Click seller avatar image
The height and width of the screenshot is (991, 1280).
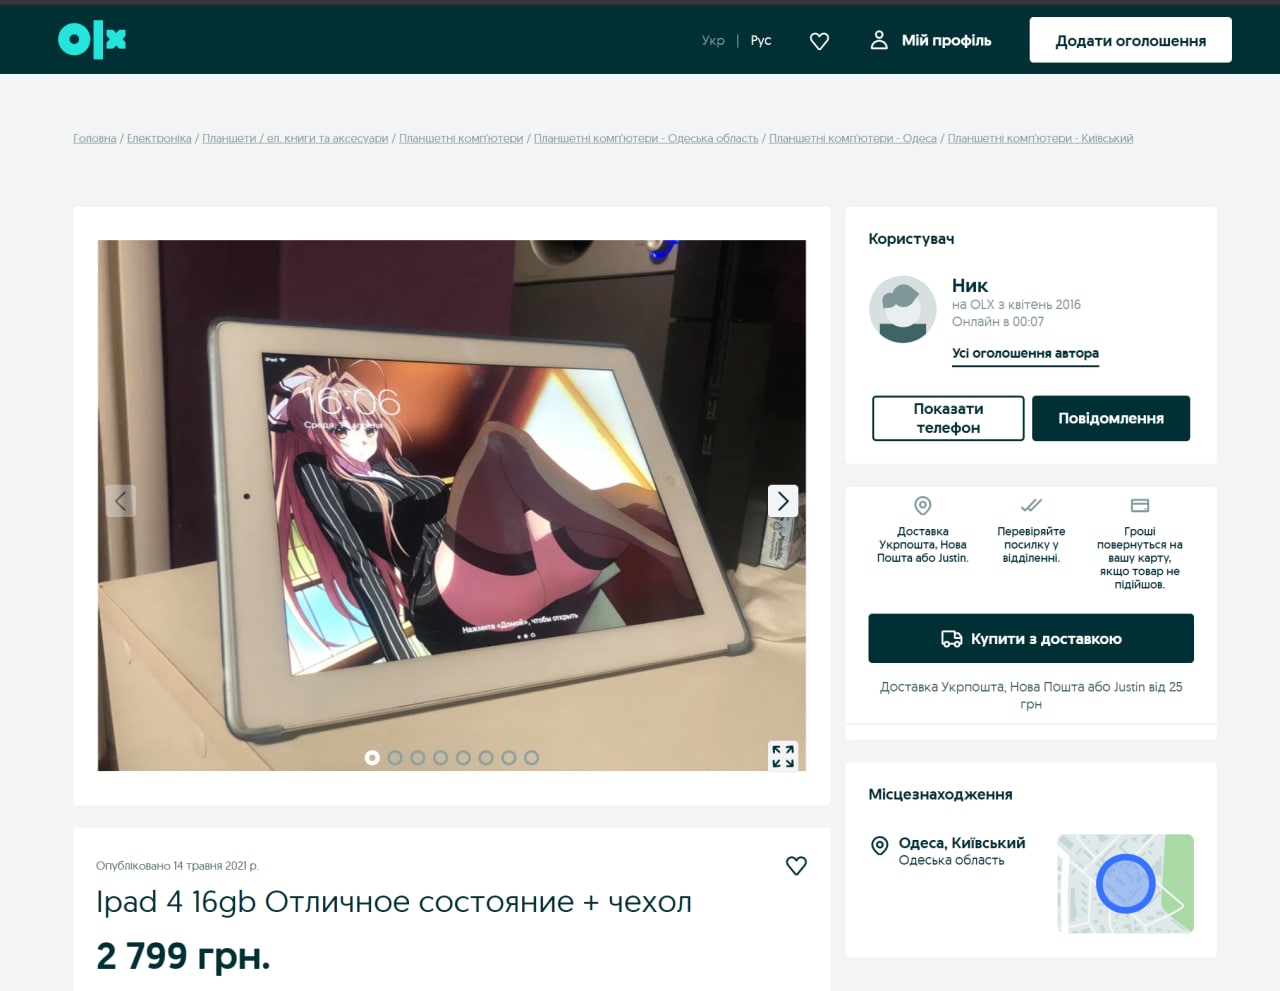click(x=903, y=310)
